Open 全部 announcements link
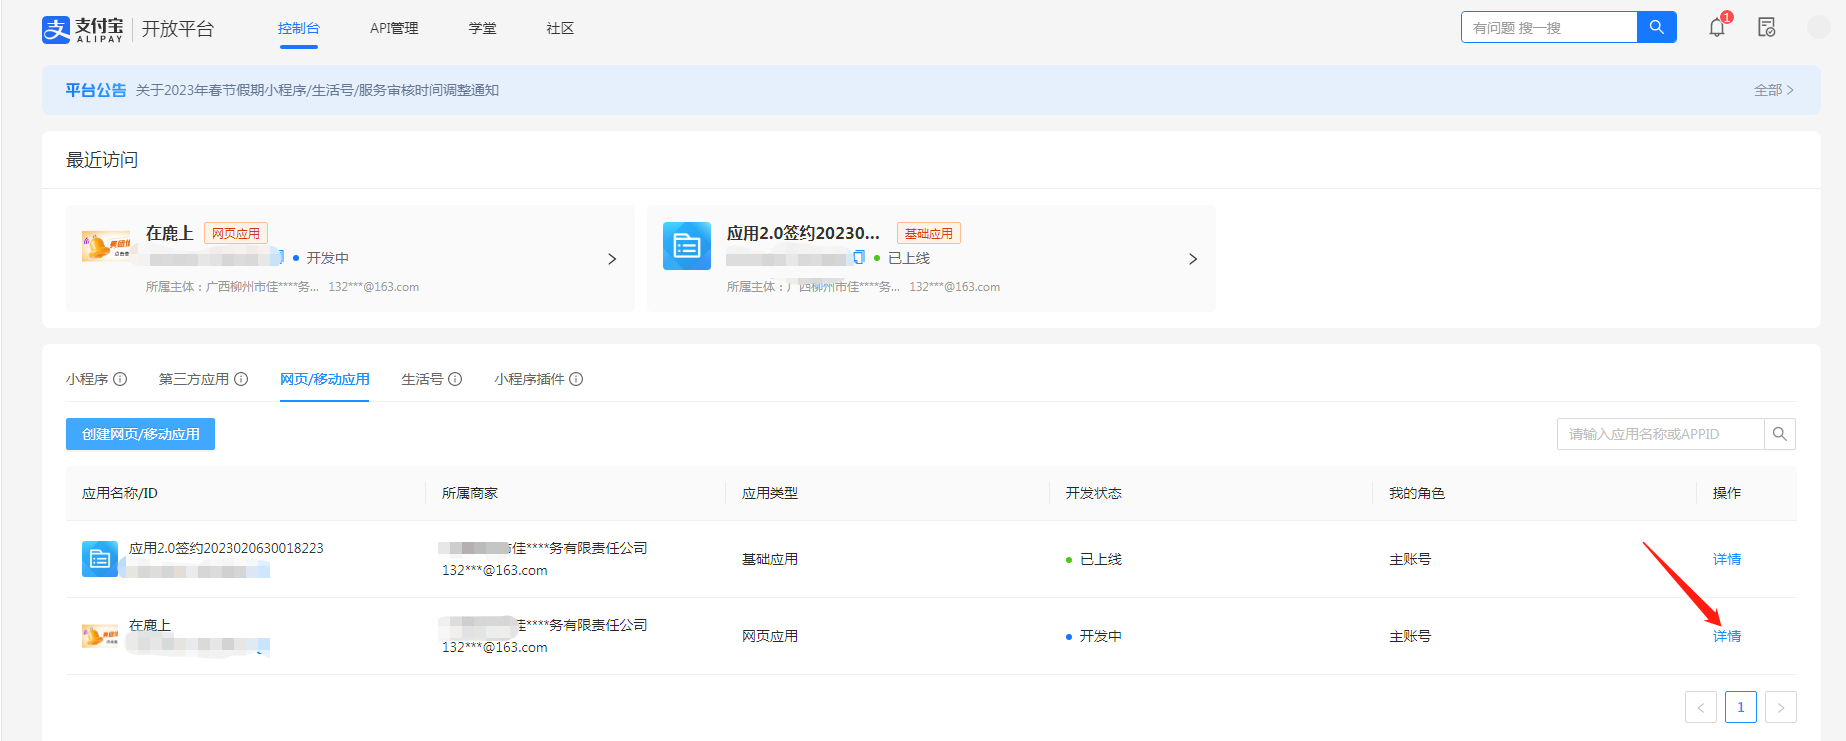Image resolution: width=1846 pixels, height=741 pixels. click(1773, 90)
